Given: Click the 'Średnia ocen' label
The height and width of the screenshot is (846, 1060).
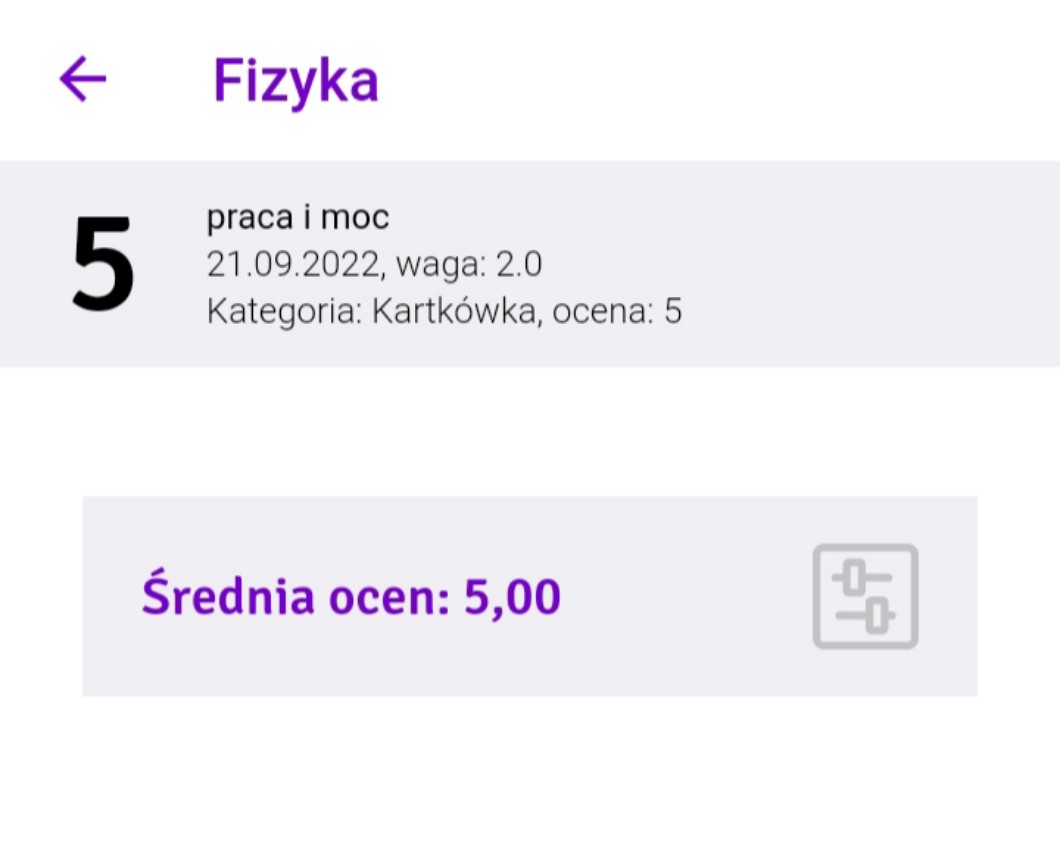Looking at the screenshot, I should 297,597.
